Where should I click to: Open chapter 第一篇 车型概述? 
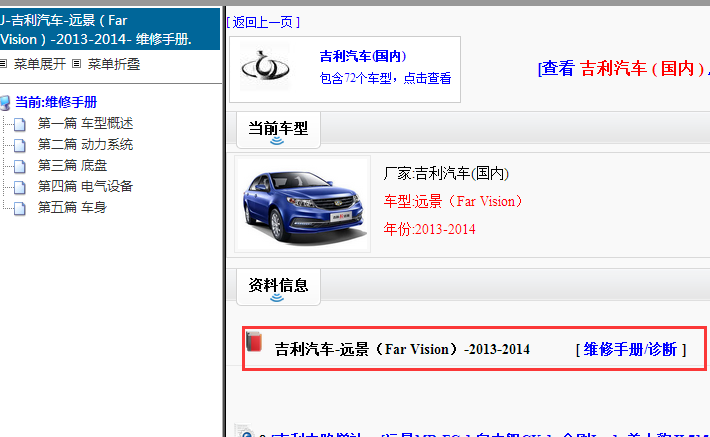[85, 123]
